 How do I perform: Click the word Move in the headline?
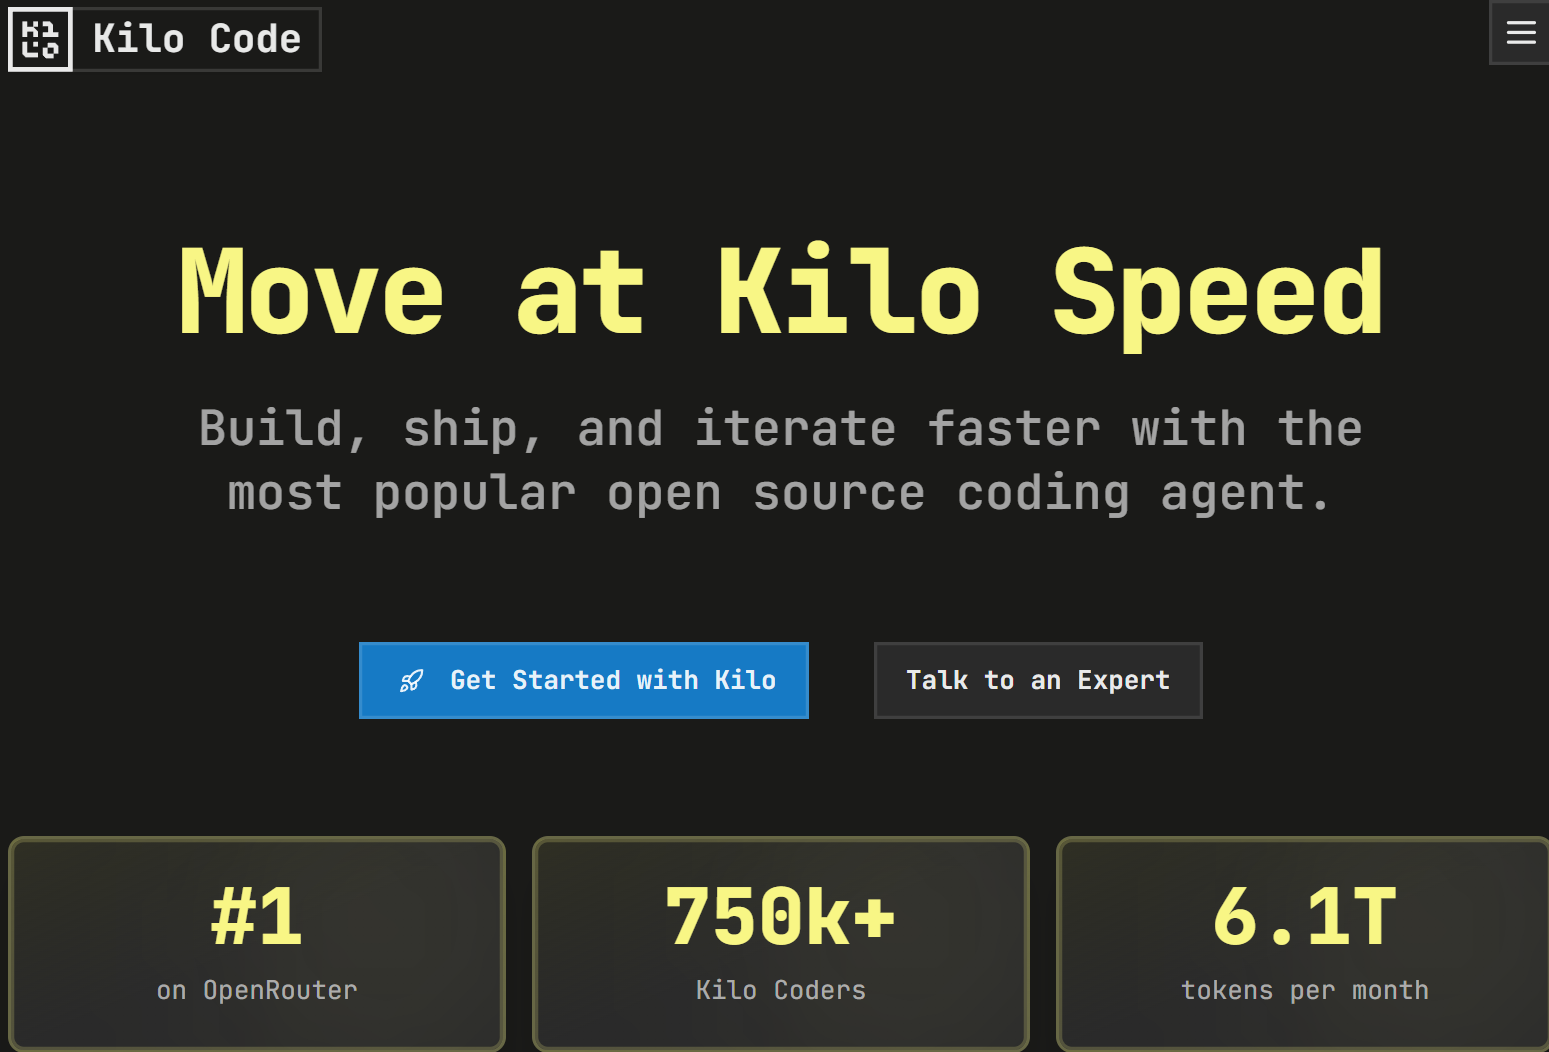pos(311,293)
